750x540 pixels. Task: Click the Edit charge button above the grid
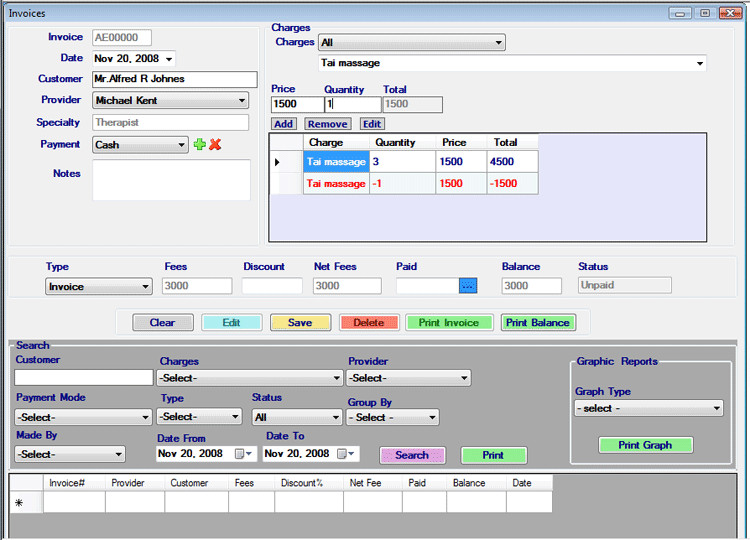tap(372, 124)
